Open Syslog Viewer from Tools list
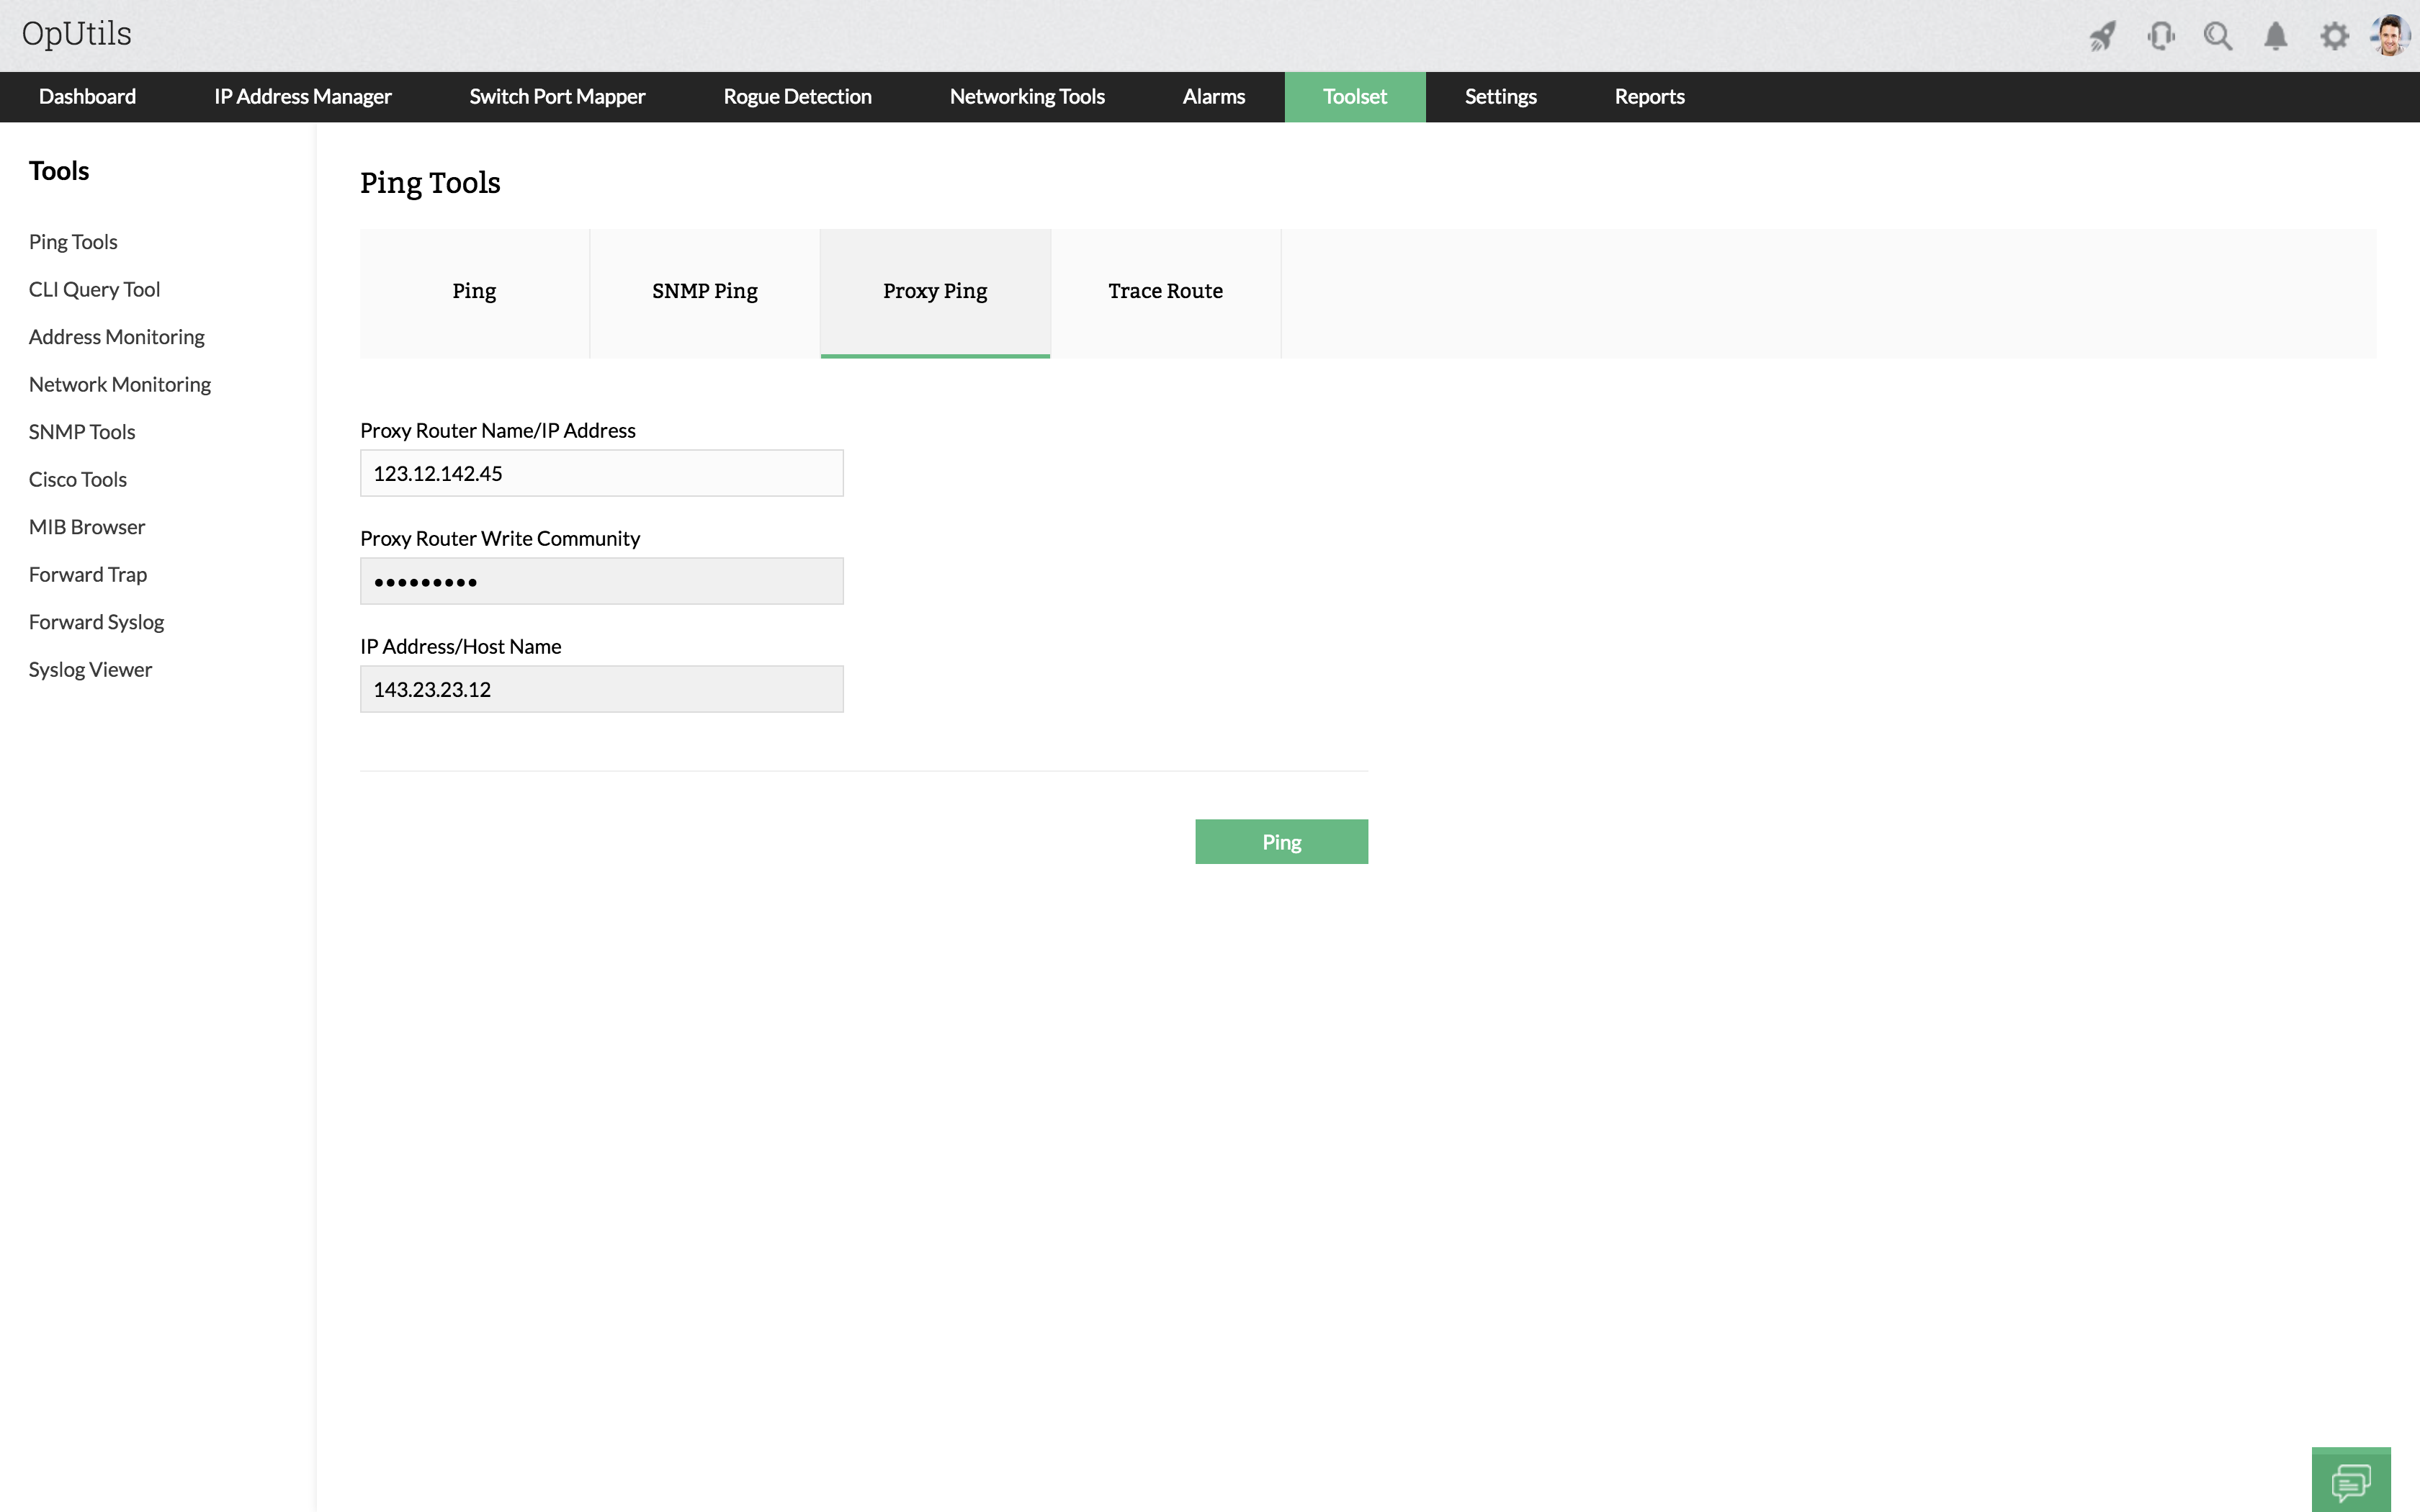Screen dimensions: 2420x1512 [x=90, y=669]
